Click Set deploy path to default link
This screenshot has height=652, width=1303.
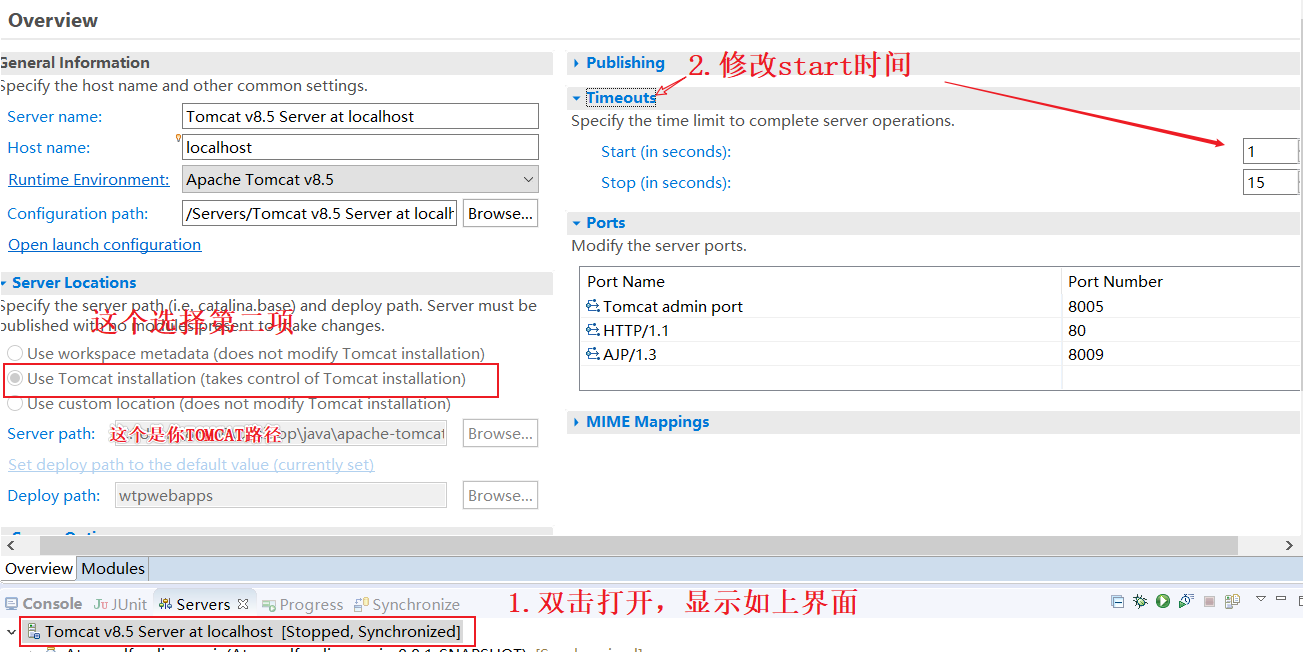(x=191, y=465)
